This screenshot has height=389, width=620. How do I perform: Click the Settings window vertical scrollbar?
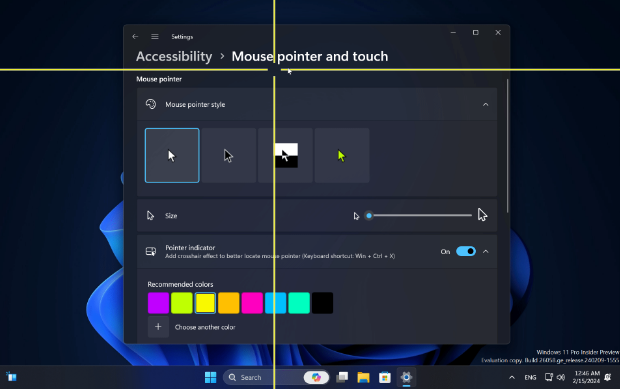click(x=507, y=145)
